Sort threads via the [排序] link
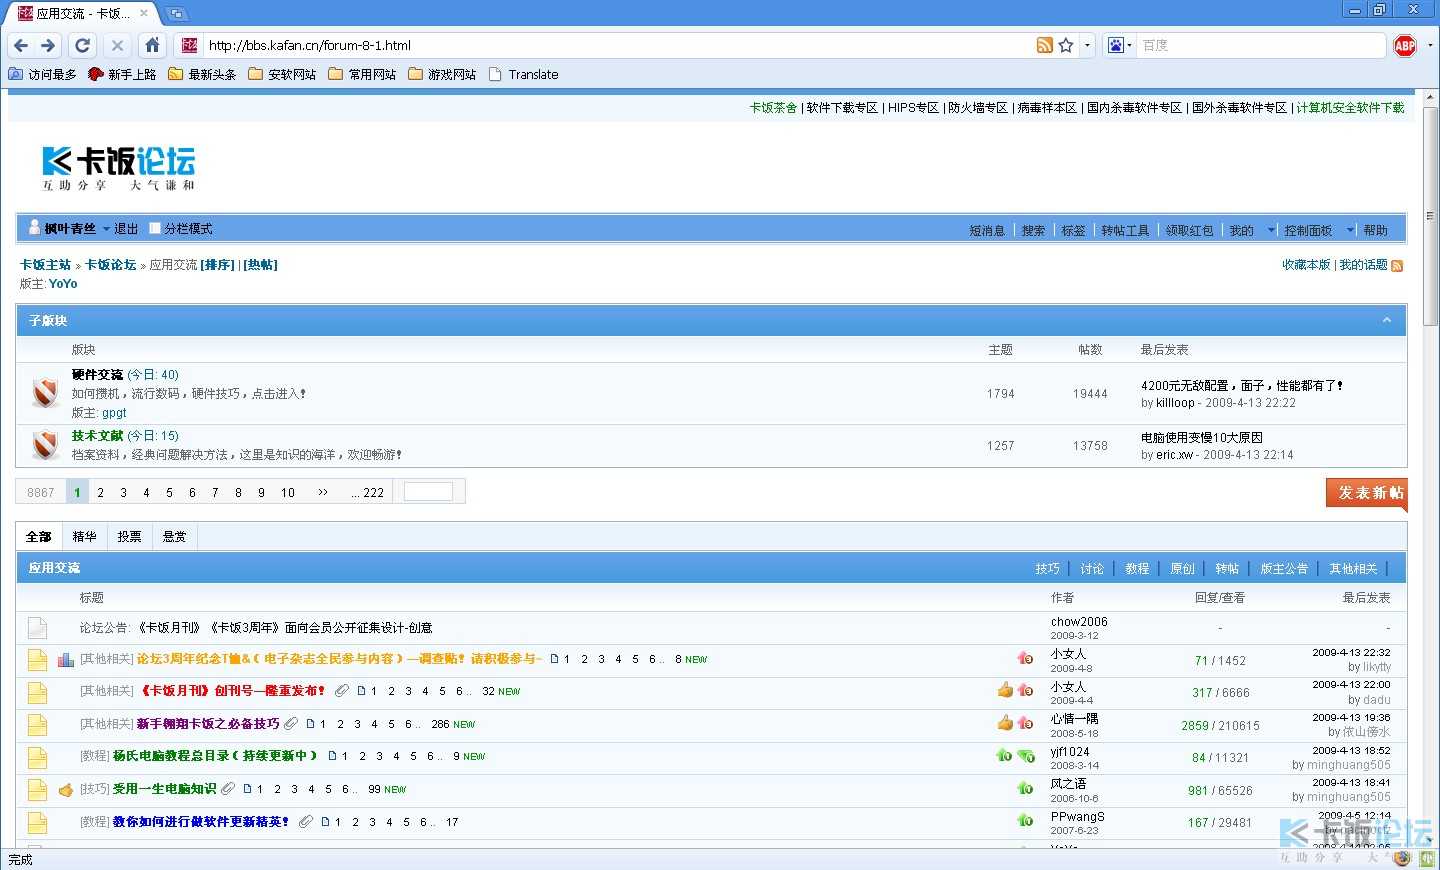This screenshot has height=870, width=1440. click(218, 265)
